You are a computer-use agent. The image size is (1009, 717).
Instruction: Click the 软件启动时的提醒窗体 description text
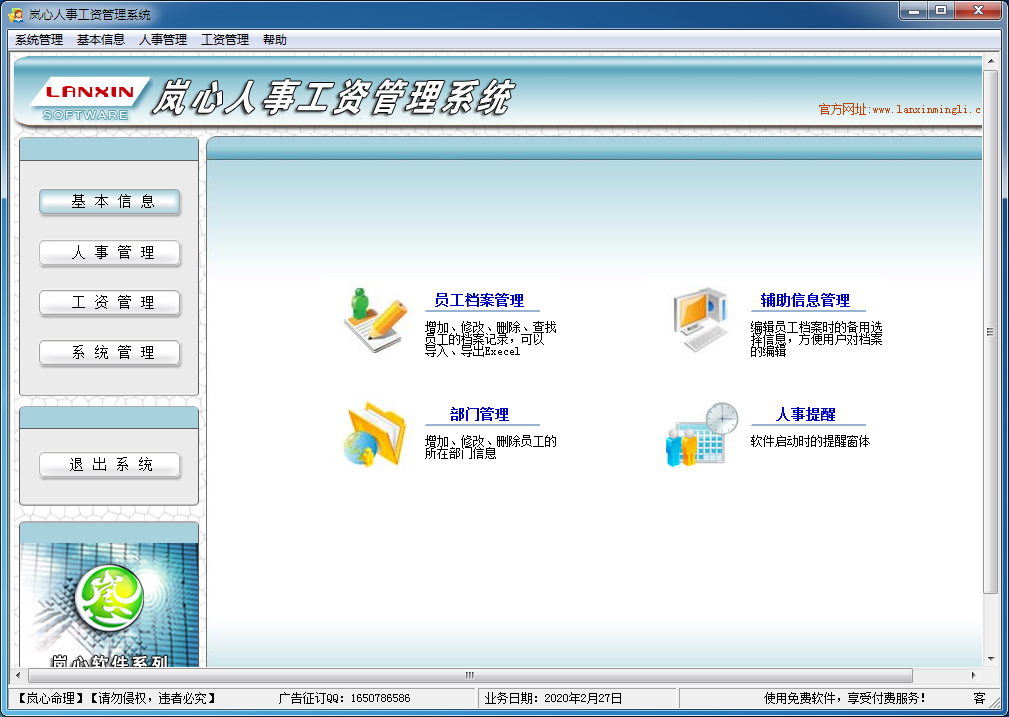tap(810, 442)
